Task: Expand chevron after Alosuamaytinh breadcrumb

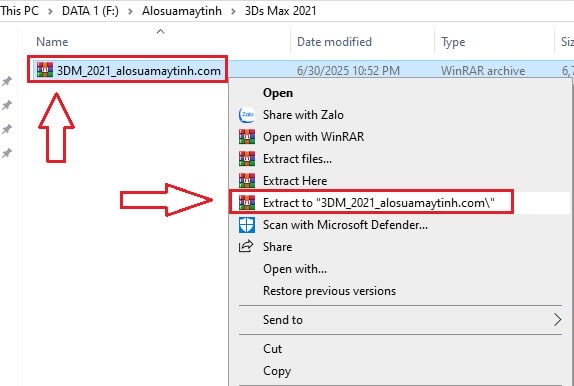Action: click(x=233, y=11)
